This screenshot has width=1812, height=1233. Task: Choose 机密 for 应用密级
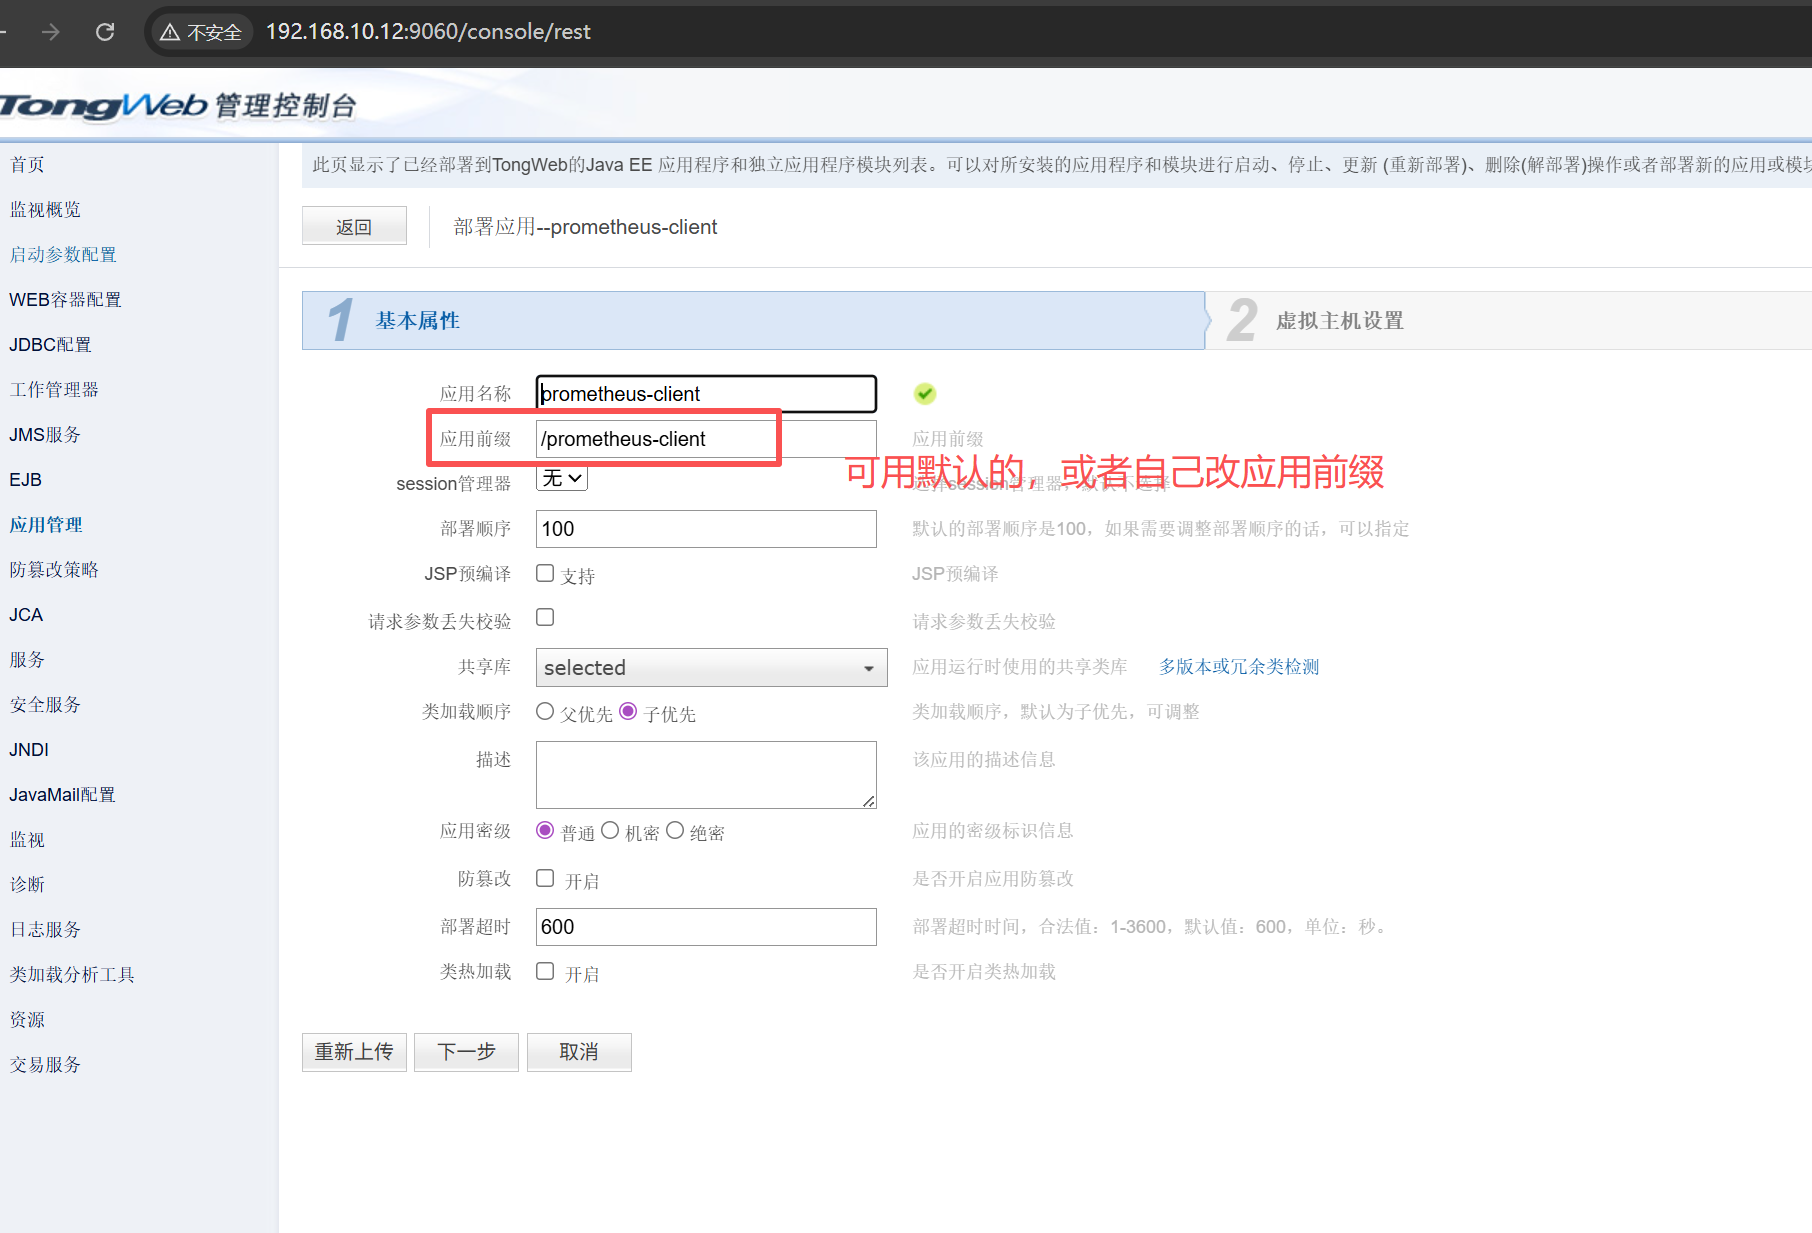coord(610,830)
